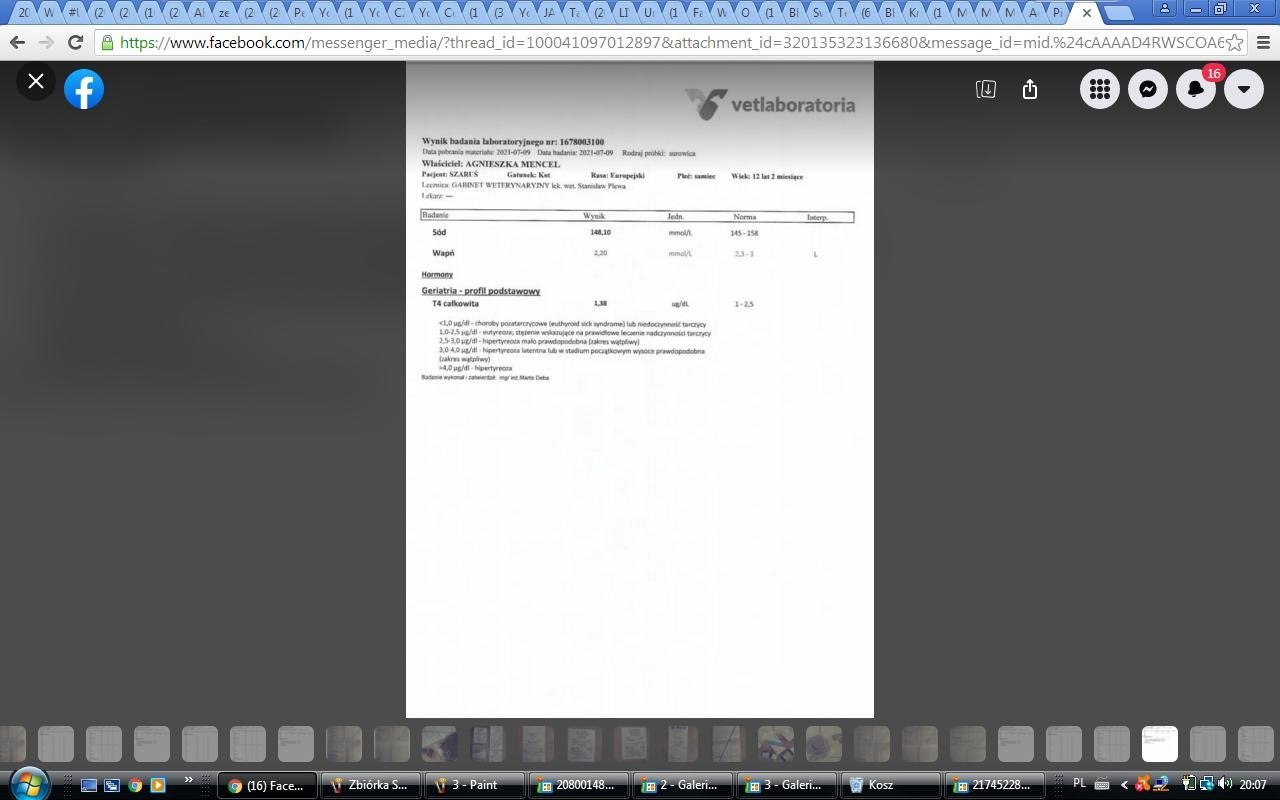Image resolution: width=1280 pixels, height=800 pixels.
Task: Open the Facebook menu grid icon
Action: (1100, 89)
